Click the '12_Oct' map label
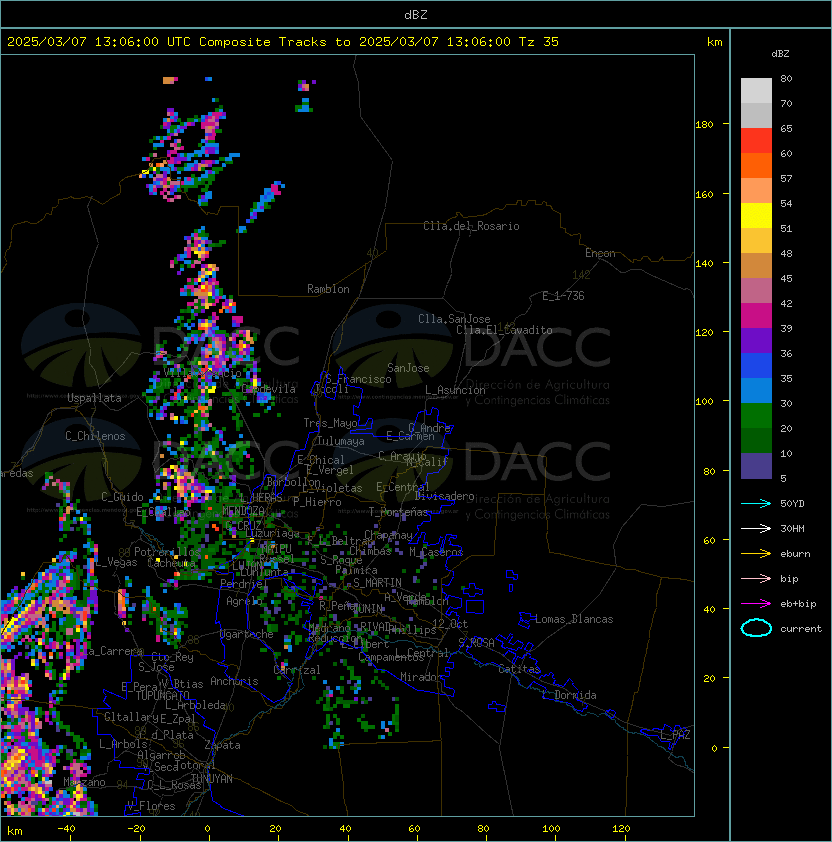The width and height of the screenshot is (832, 842). click(450, 624)
